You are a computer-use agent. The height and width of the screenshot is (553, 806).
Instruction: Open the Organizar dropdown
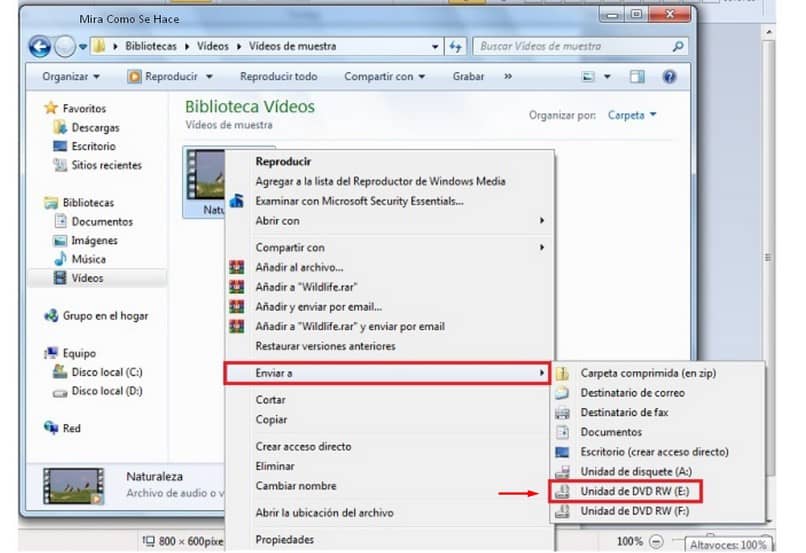click(71, 77)
